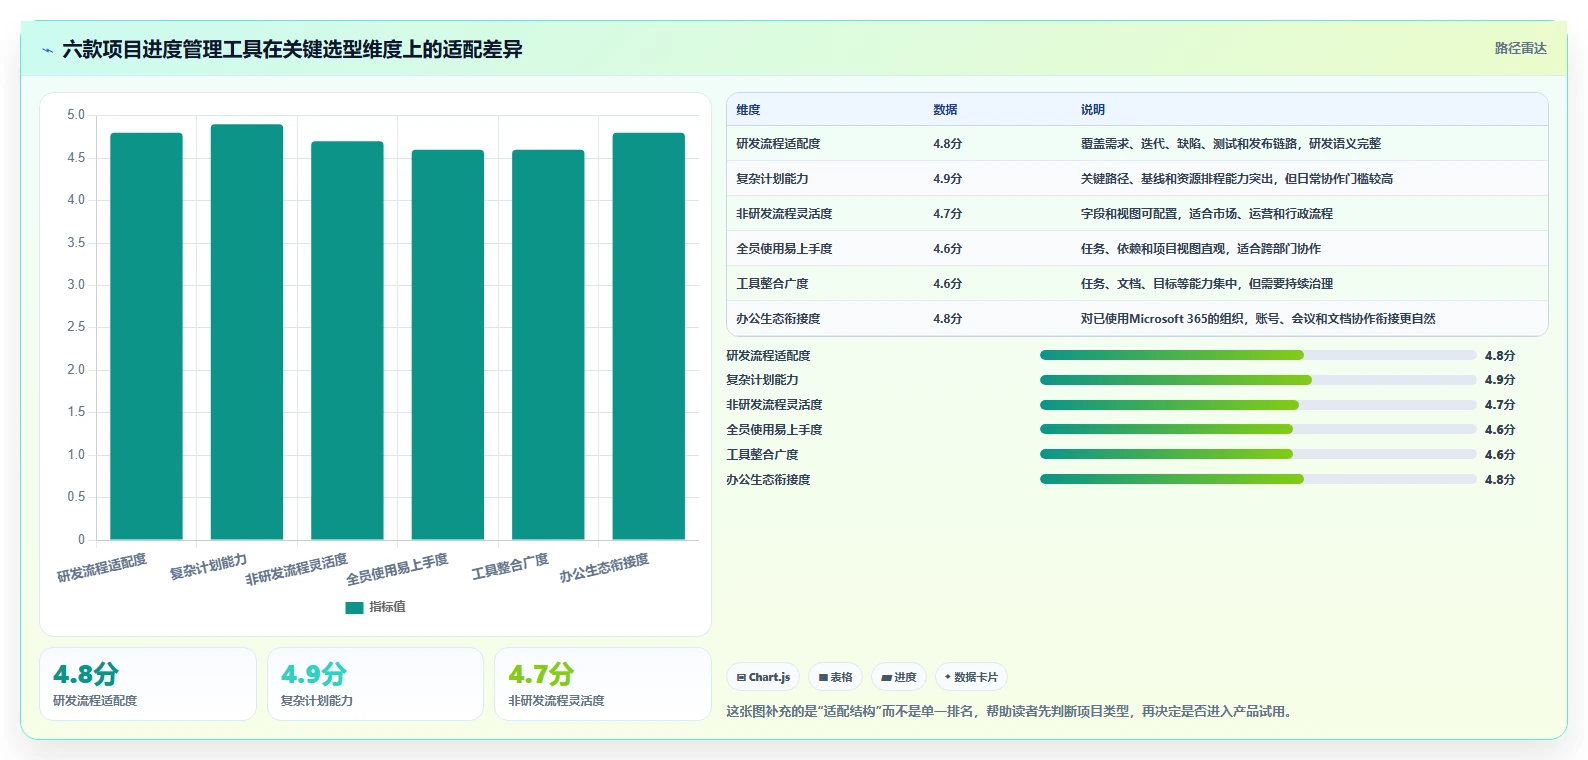This screenshot has height=760, width=1588.
Task: Click the 4.9分 cell in the table
Action: click(x=947, y=179)
